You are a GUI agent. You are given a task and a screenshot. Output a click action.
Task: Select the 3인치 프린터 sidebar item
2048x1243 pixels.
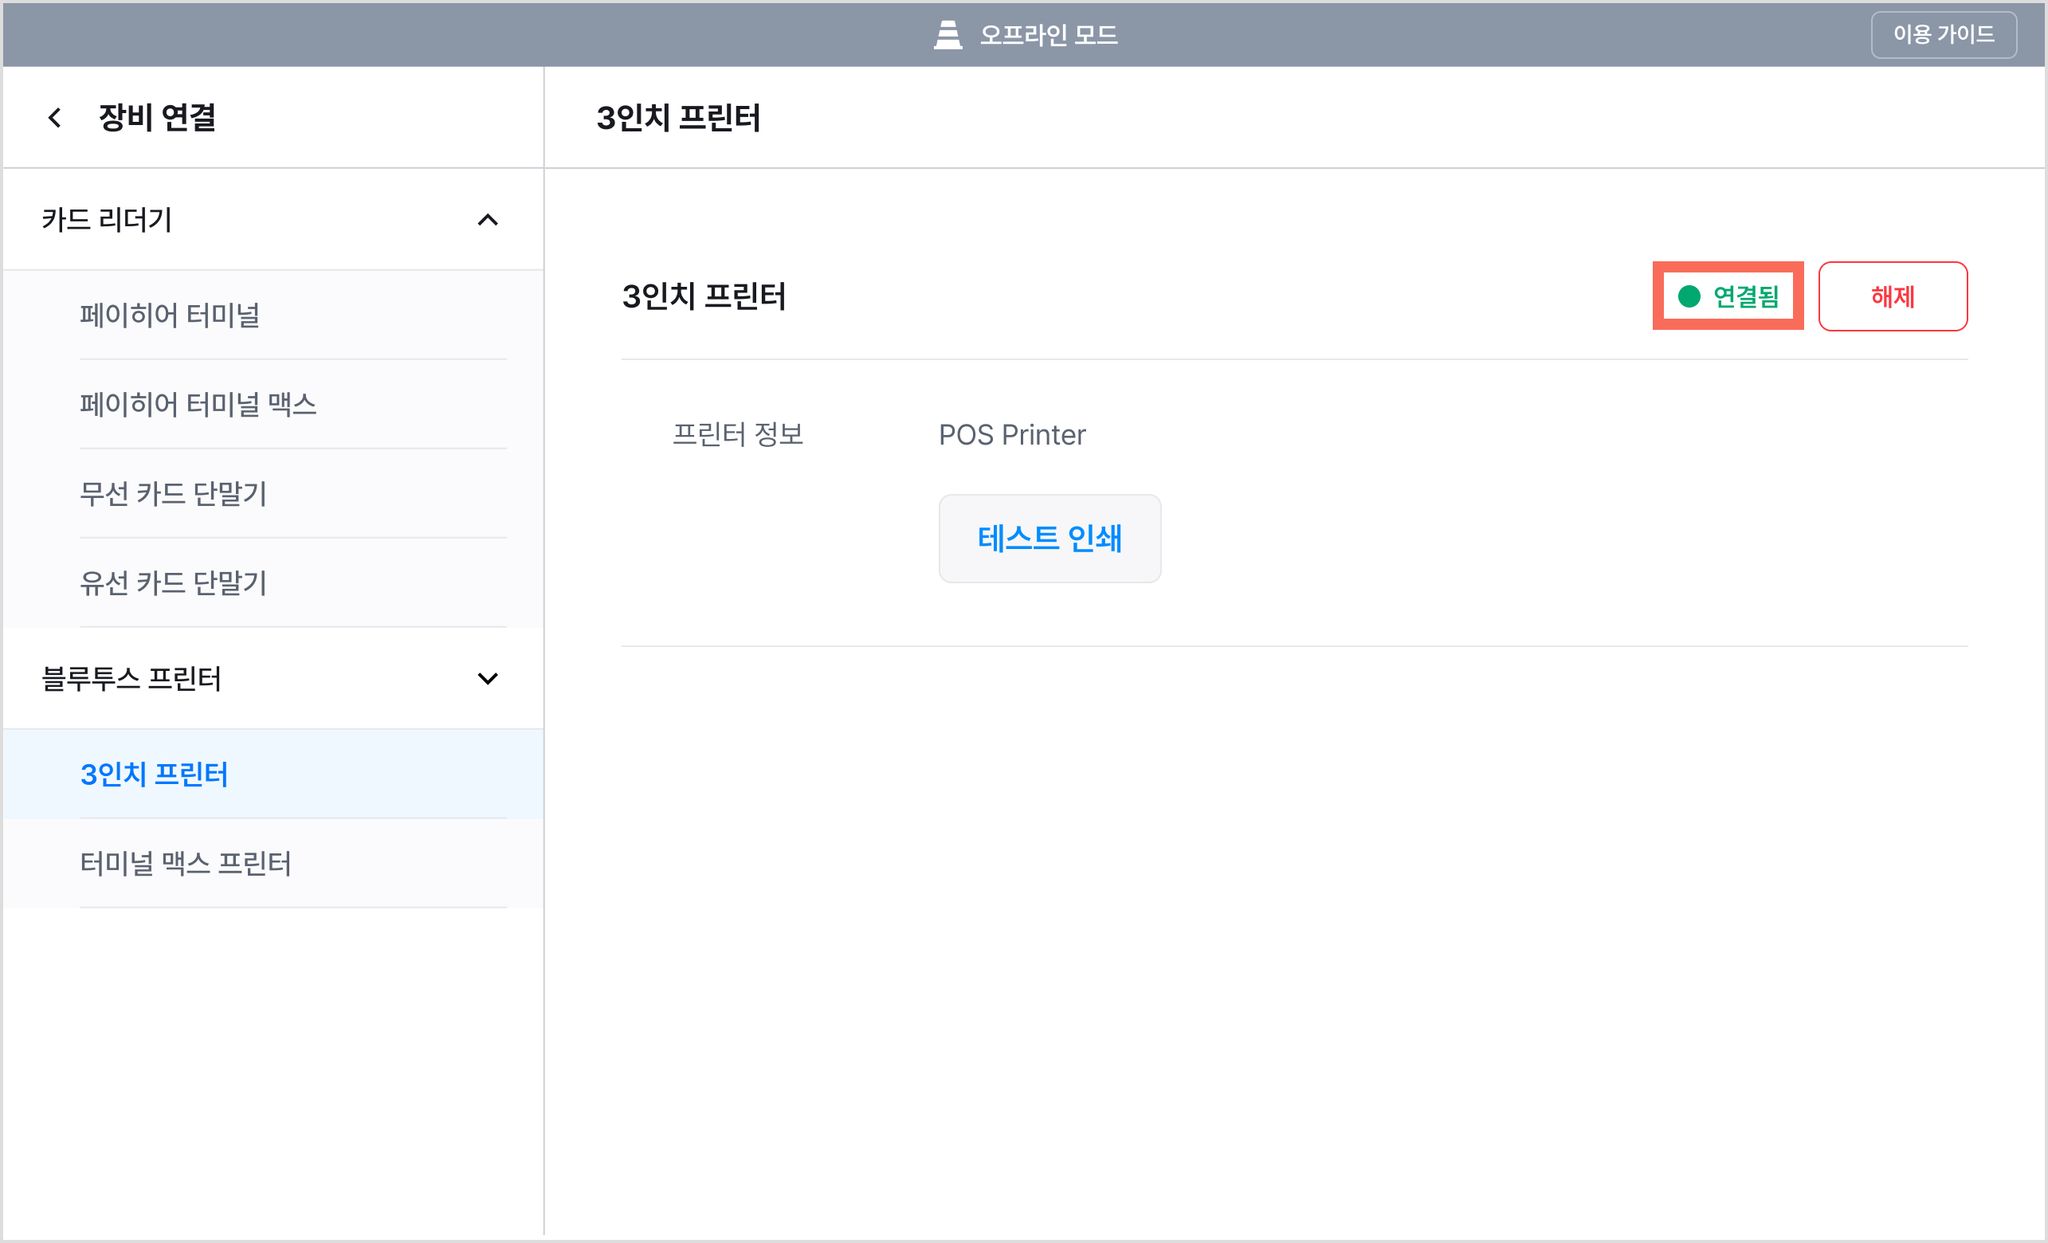coord(273,774)
